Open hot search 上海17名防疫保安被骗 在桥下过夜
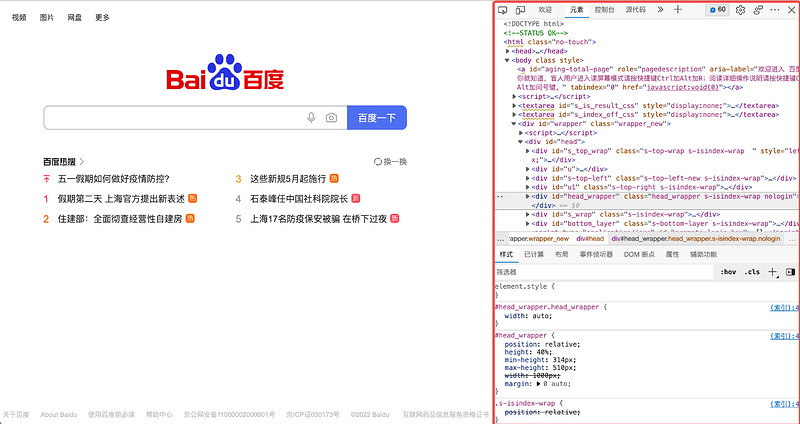This screenshot has height=424, width=800. tap(318, 219)
